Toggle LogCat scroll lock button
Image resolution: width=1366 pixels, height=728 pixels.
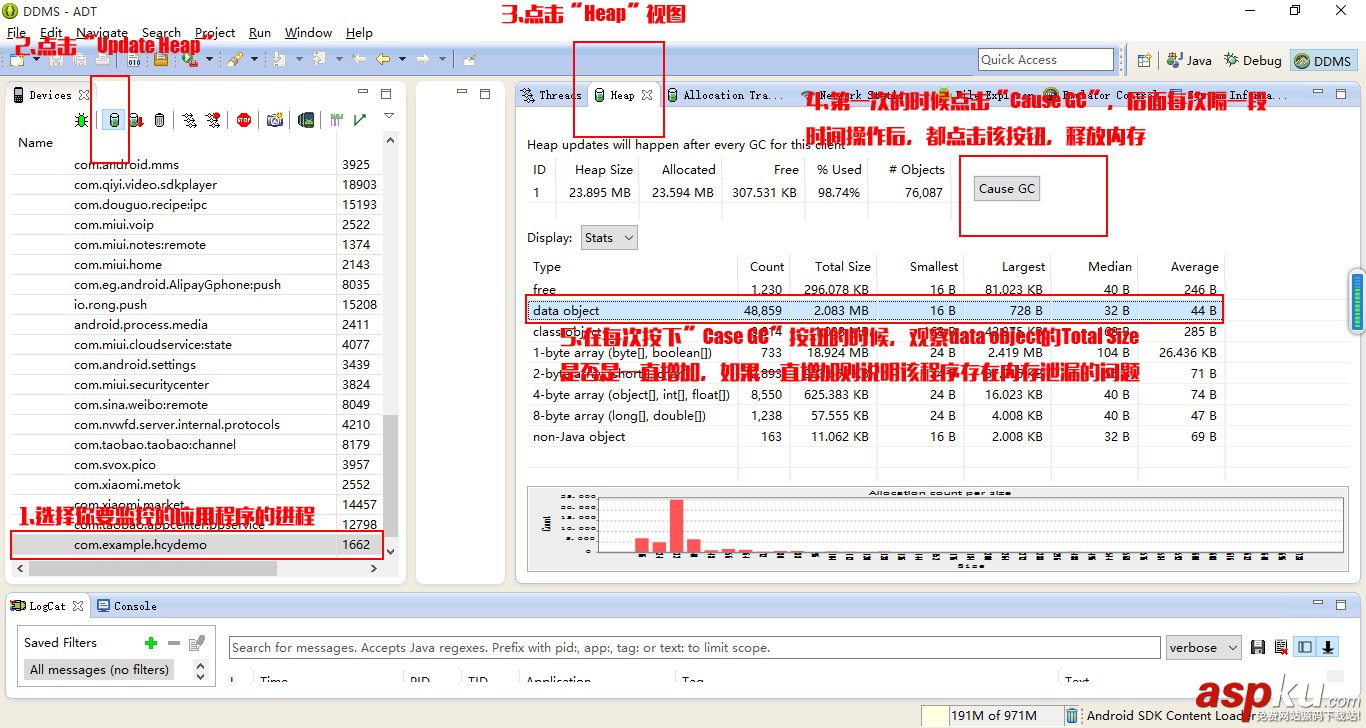pos(1329,648)
